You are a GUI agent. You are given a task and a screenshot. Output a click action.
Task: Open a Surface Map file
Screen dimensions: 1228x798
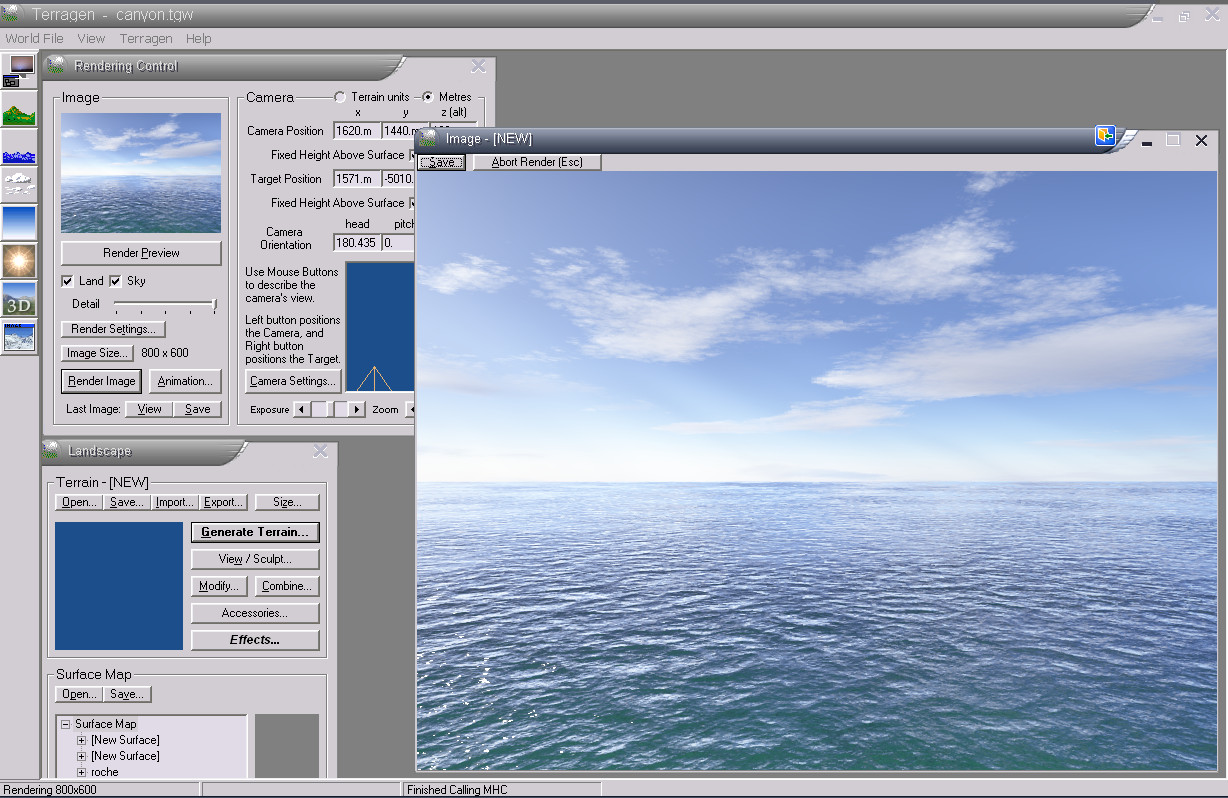pos(79,694)
